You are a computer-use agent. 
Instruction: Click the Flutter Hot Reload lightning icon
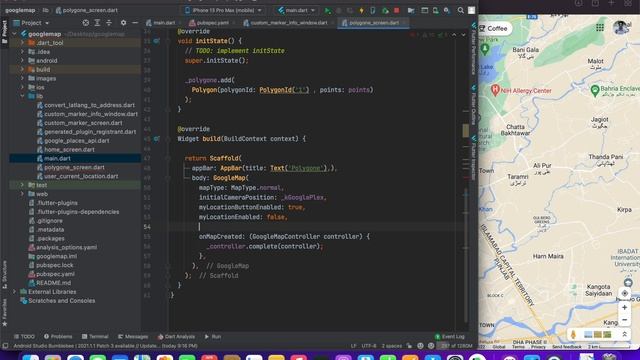361,10
